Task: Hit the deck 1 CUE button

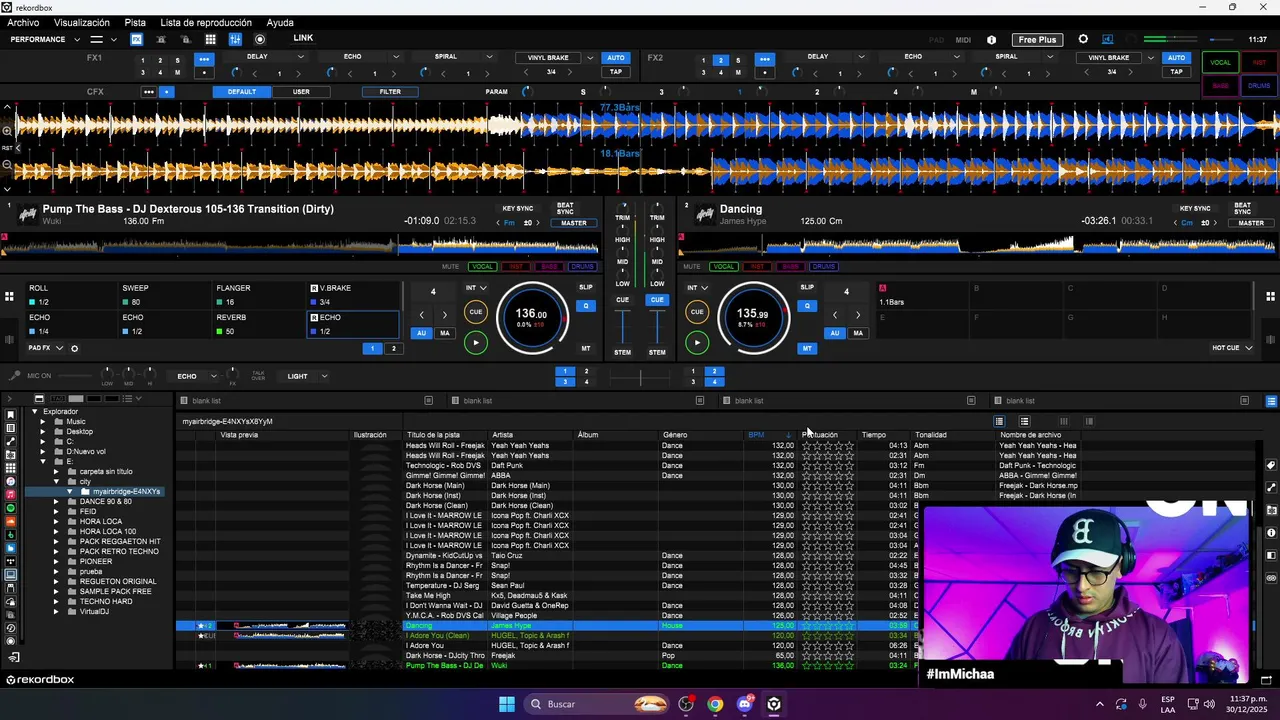Action: [x=476, y=312]
